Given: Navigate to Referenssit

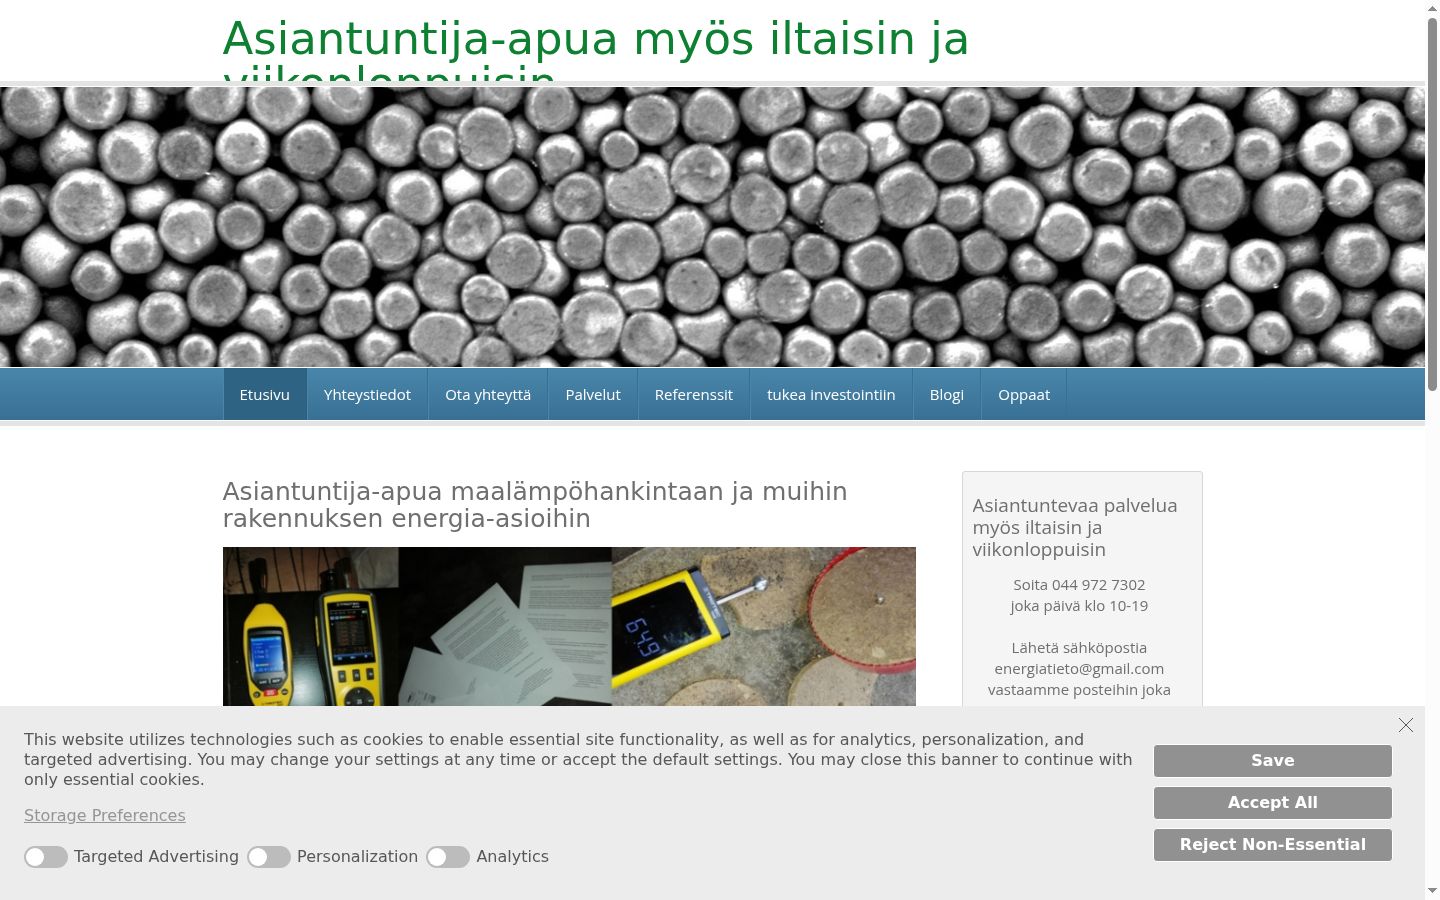Looking at the screenshot, I should 694,394.
